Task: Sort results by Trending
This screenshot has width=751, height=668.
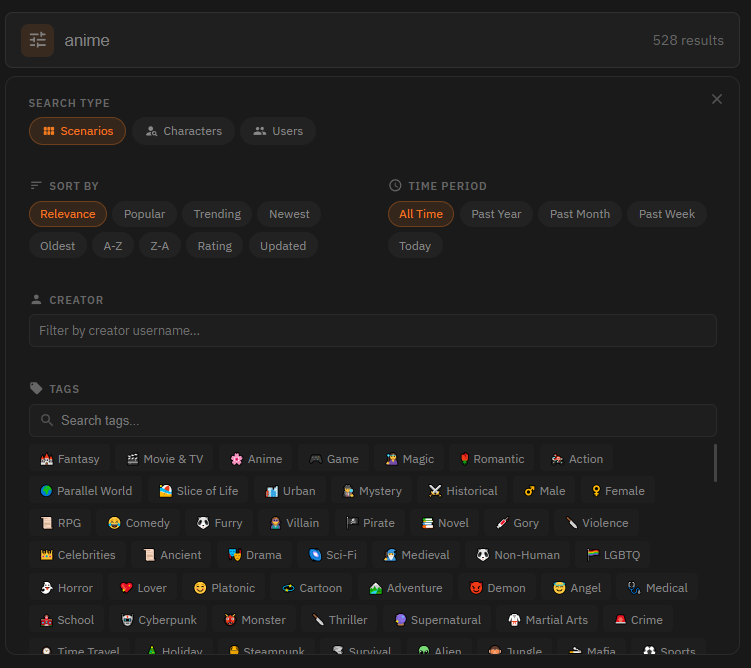Action: [x=216, y=214]
